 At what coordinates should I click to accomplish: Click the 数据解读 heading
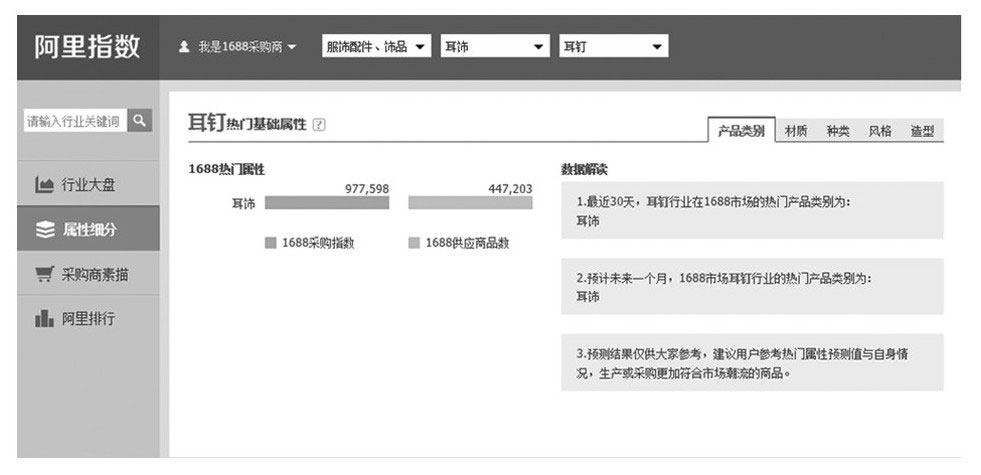[x=584, y=169]
